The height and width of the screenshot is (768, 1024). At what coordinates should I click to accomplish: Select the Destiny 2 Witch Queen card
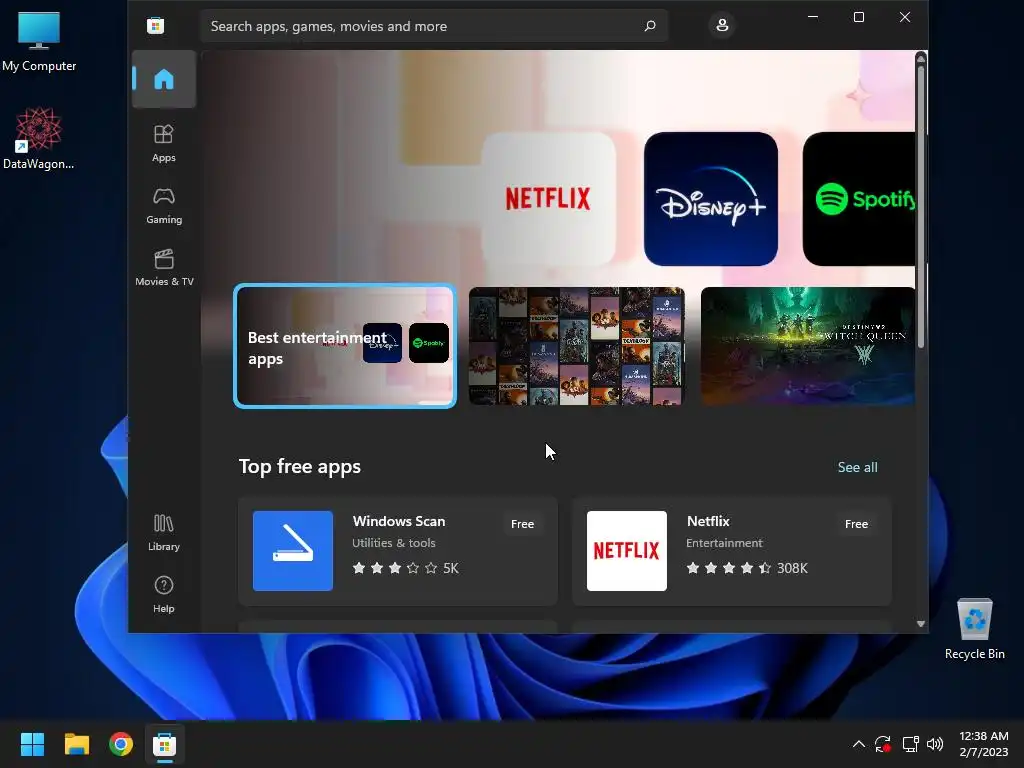[808, 346]
